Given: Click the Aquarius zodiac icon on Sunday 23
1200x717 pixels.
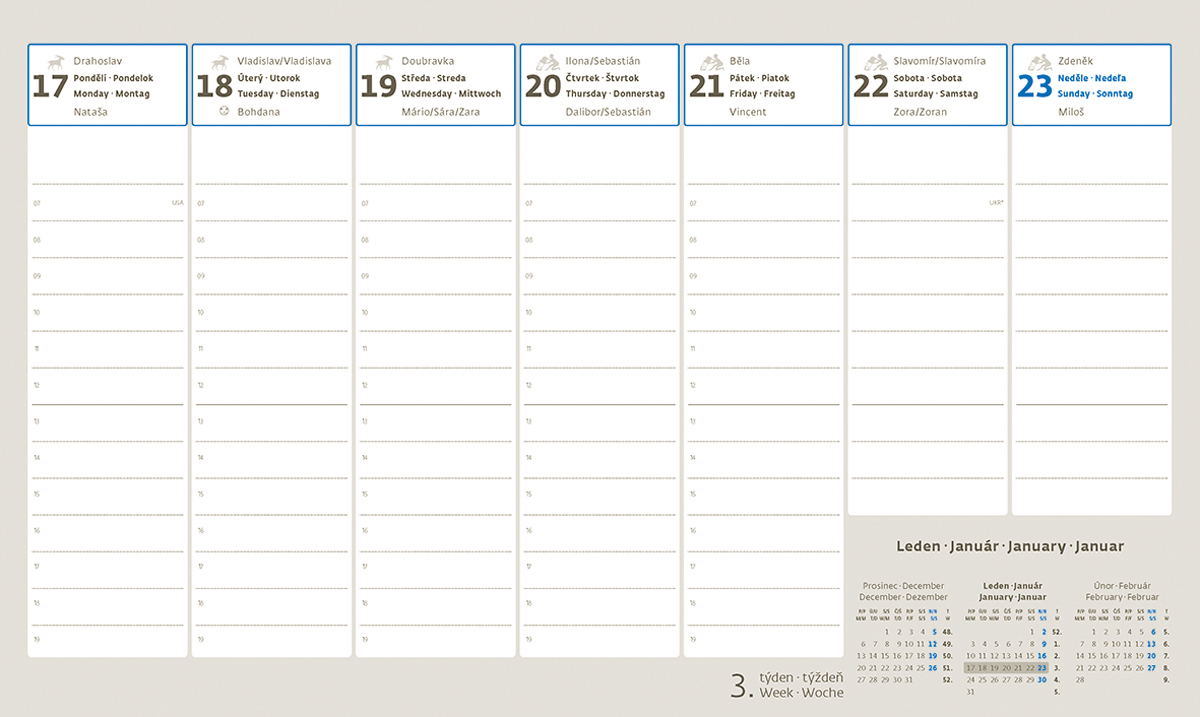Looking at the screenshot, I should click(x=1039, y=62).
